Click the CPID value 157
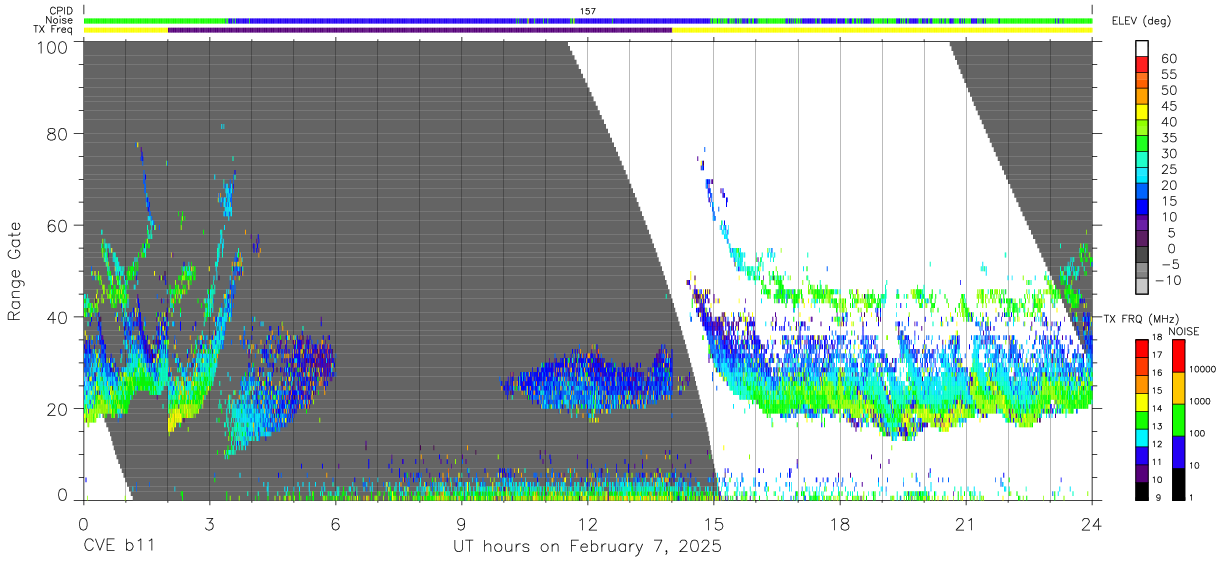Image resolution: width=1228 pixels, height=567 pixels. (x=588, y=11)
